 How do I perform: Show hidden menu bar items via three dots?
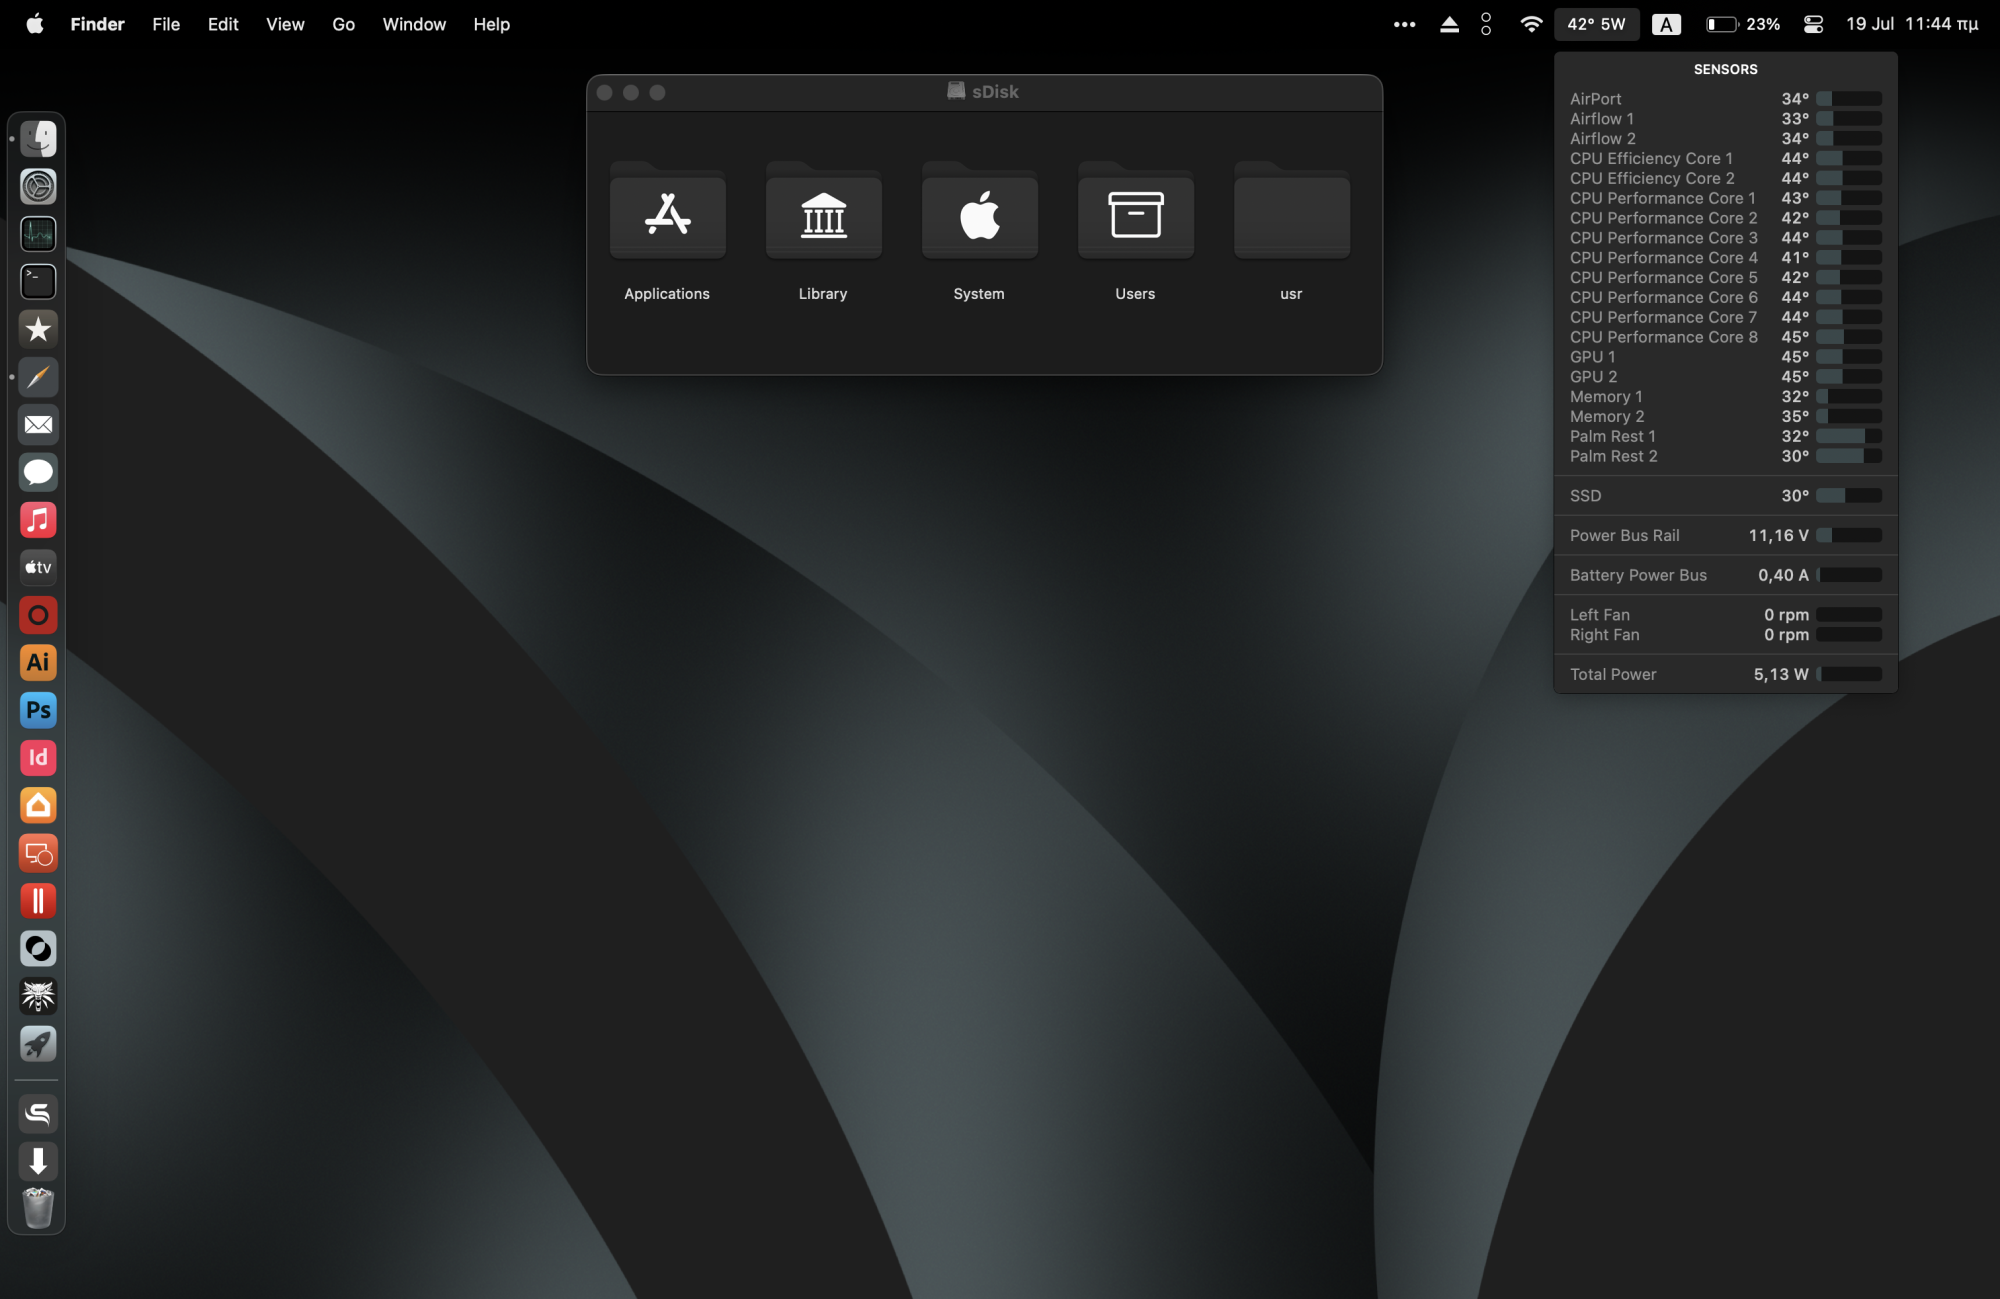[x=1404, y=24]
